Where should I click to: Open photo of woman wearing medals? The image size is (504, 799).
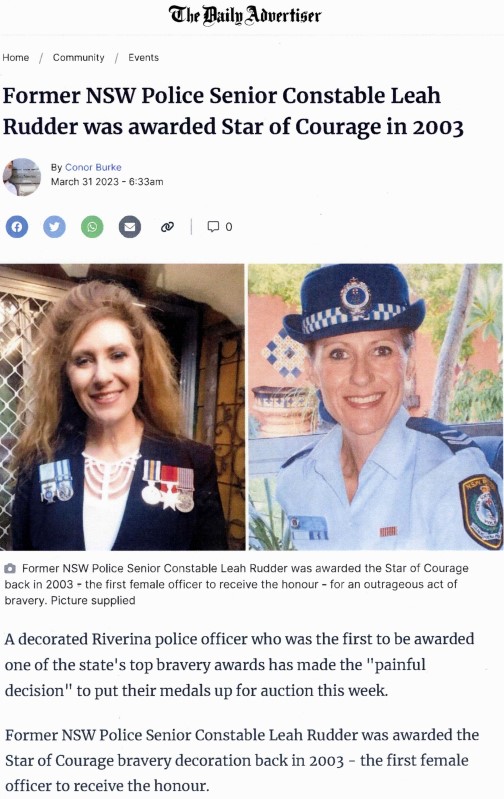[x=122, y=407]
